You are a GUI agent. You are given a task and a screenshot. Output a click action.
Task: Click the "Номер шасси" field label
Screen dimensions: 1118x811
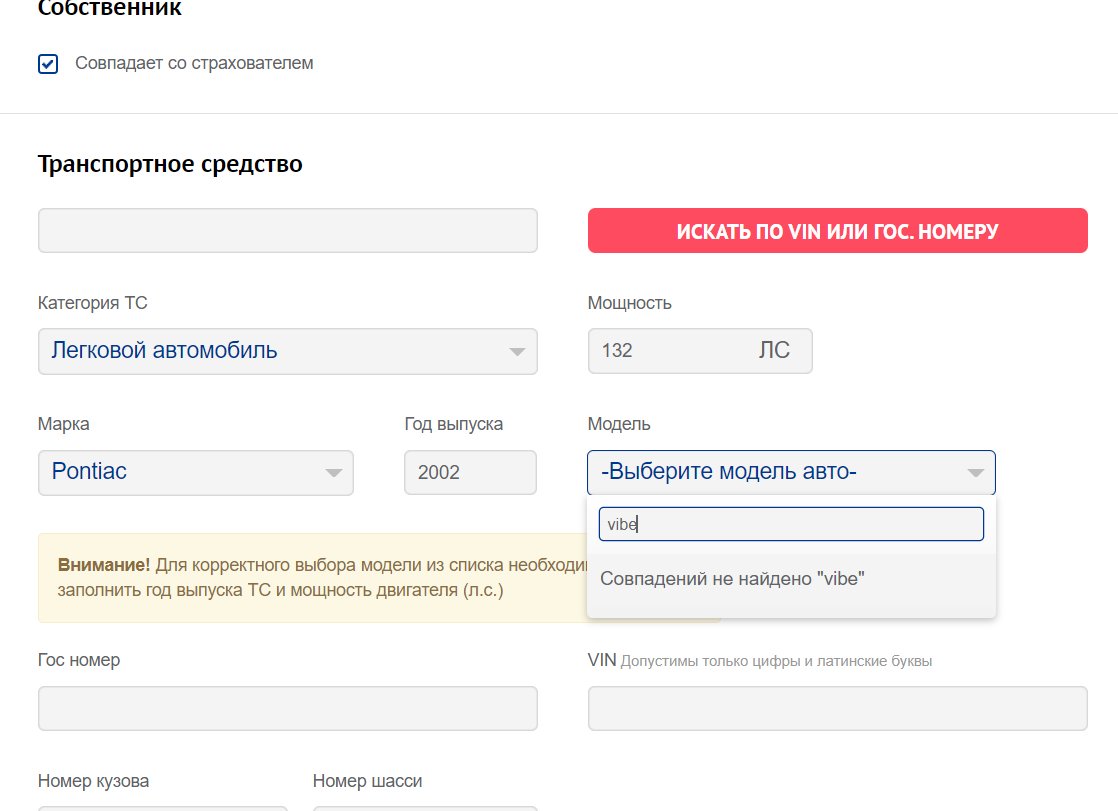tap(367, 781)
